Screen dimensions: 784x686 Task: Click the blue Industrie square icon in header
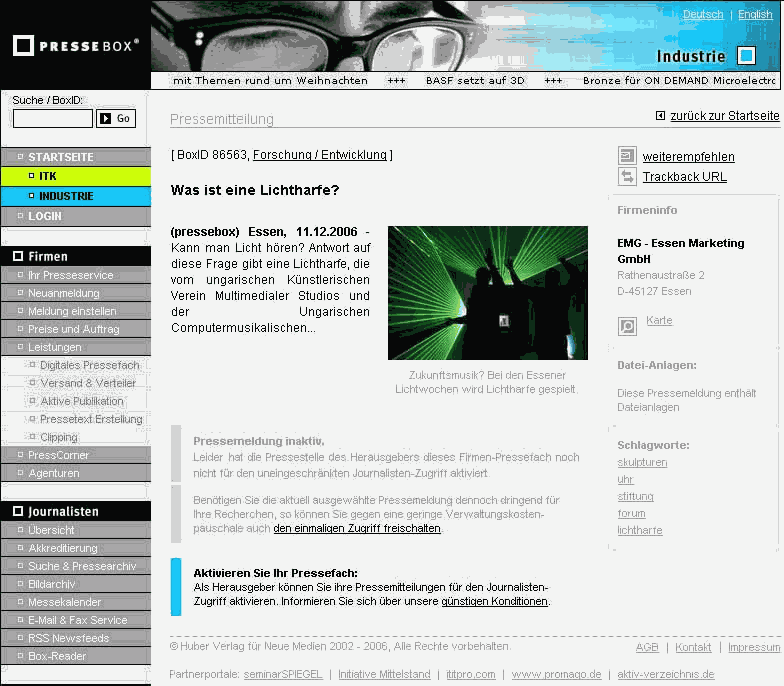point(746,56)
